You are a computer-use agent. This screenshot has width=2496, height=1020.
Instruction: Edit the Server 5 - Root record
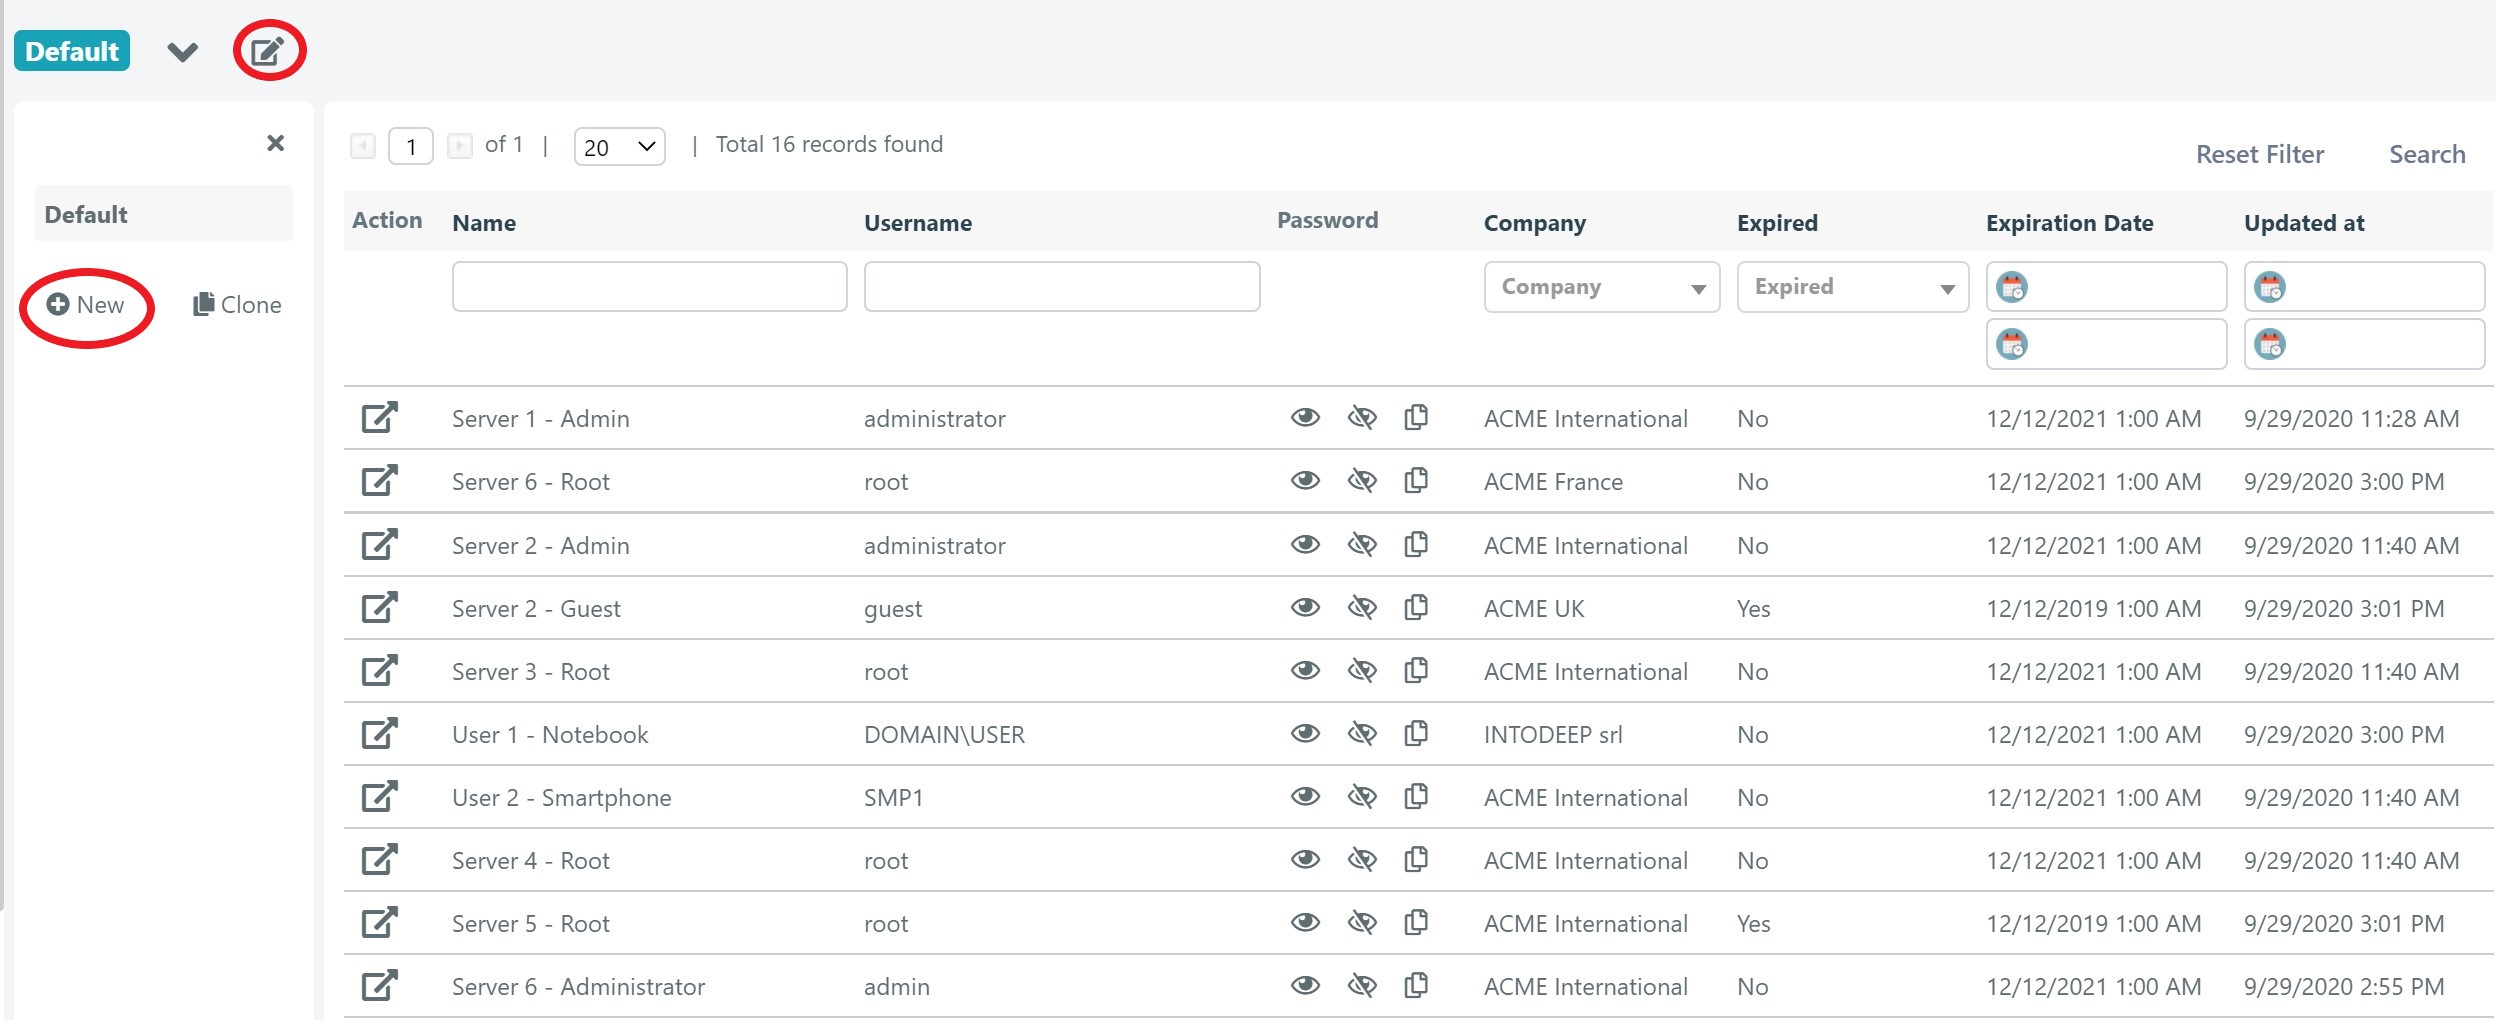pyautogui.click(x=379, y=923)
